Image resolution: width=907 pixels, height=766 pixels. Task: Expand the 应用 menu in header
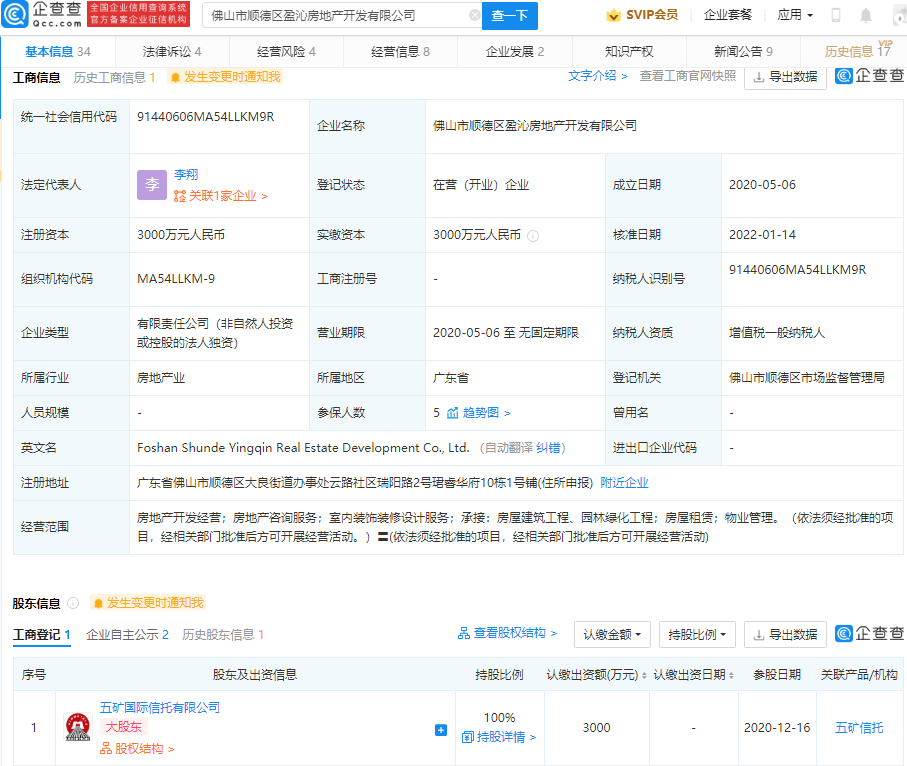point(795,16)
